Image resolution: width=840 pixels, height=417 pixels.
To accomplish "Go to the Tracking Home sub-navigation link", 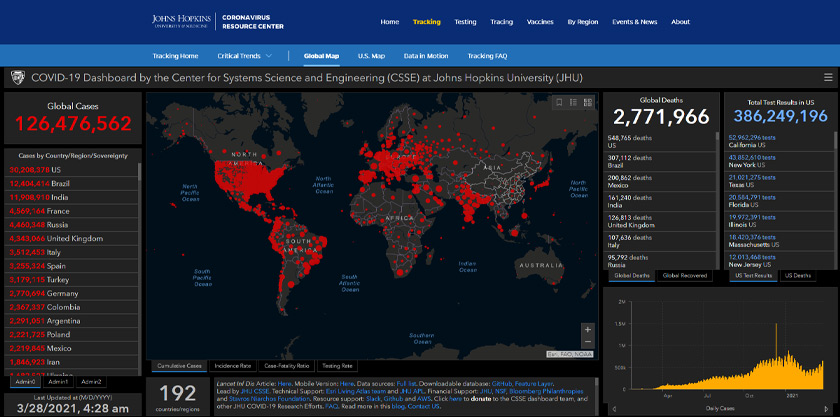I will pos(175,56).
